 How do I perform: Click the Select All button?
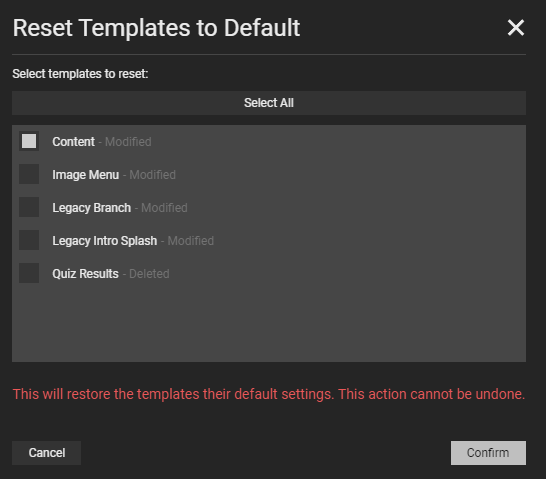(x=269, y=103)
